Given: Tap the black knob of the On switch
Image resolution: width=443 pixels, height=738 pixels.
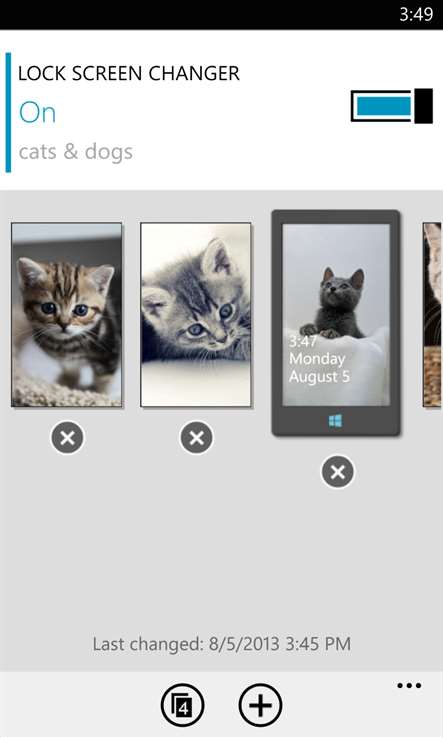Looking at the screenshot, I should (x=424, y=106).
